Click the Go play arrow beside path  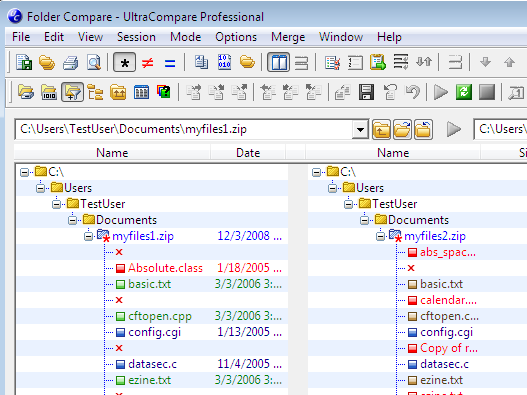(454, 129)
